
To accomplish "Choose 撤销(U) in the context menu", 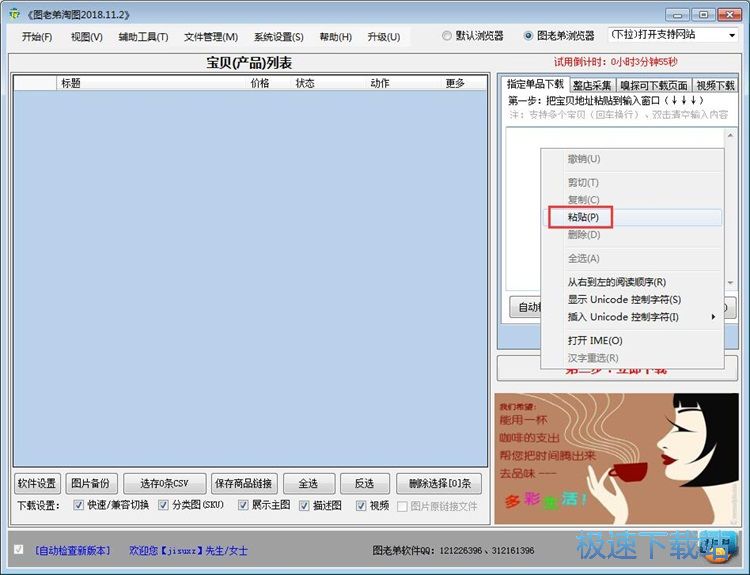I will [632, 159].
